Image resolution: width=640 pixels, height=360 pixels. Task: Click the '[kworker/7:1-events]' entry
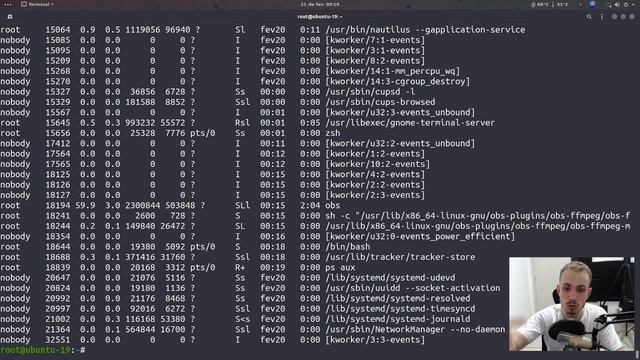[x=375, y=40]
